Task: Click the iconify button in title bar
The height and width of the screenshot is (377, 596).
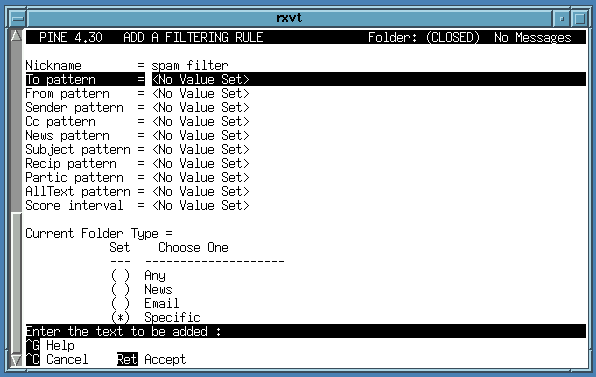Action: [562, 18]
